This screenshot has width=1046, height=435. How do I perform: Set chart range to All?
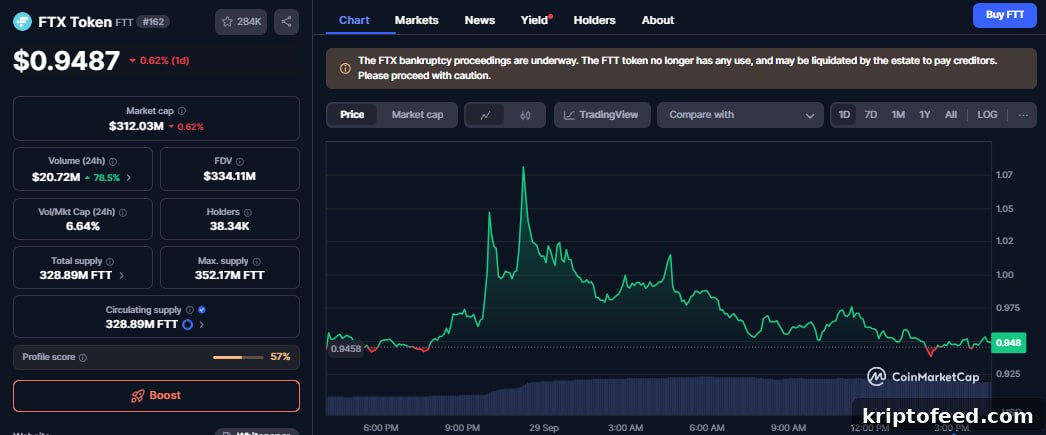click(951, 115)
